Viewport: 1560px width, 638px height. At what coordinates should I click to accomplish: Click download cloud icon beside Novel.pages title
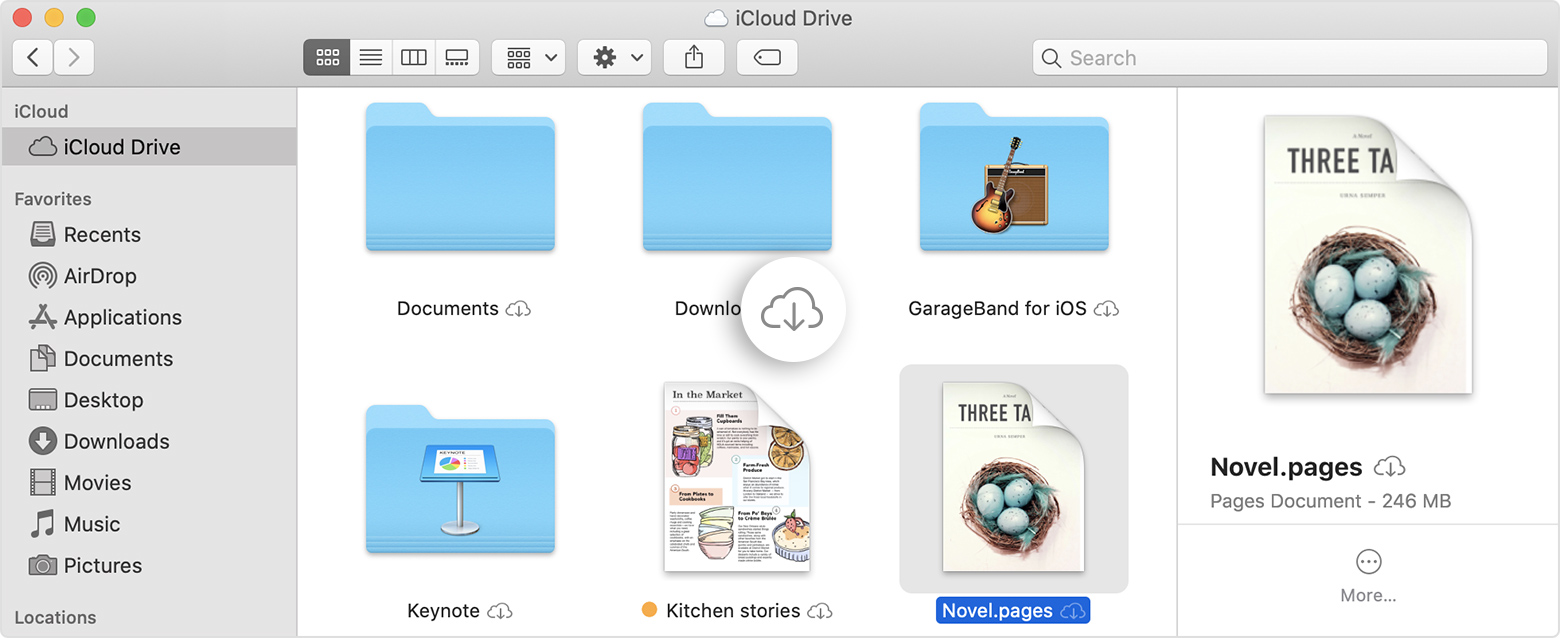(x=1390, y=467)
